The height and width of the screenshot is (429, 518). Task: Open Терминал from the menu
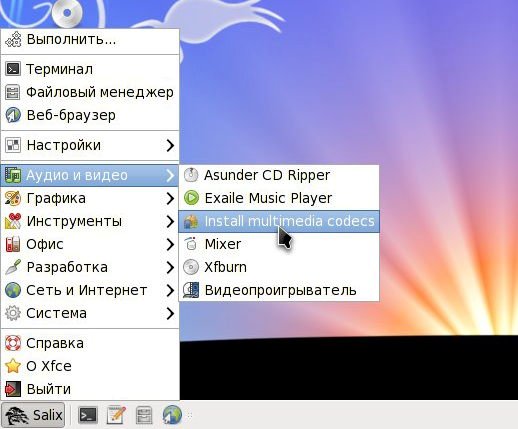coord(90,69)
